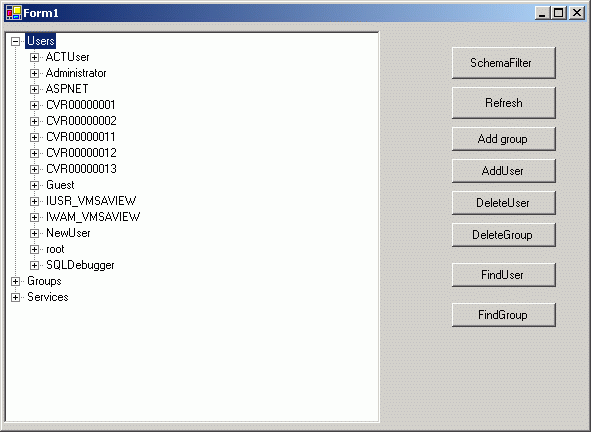
Task: Expand the SQLDebugger node
Action: point(34,265)
